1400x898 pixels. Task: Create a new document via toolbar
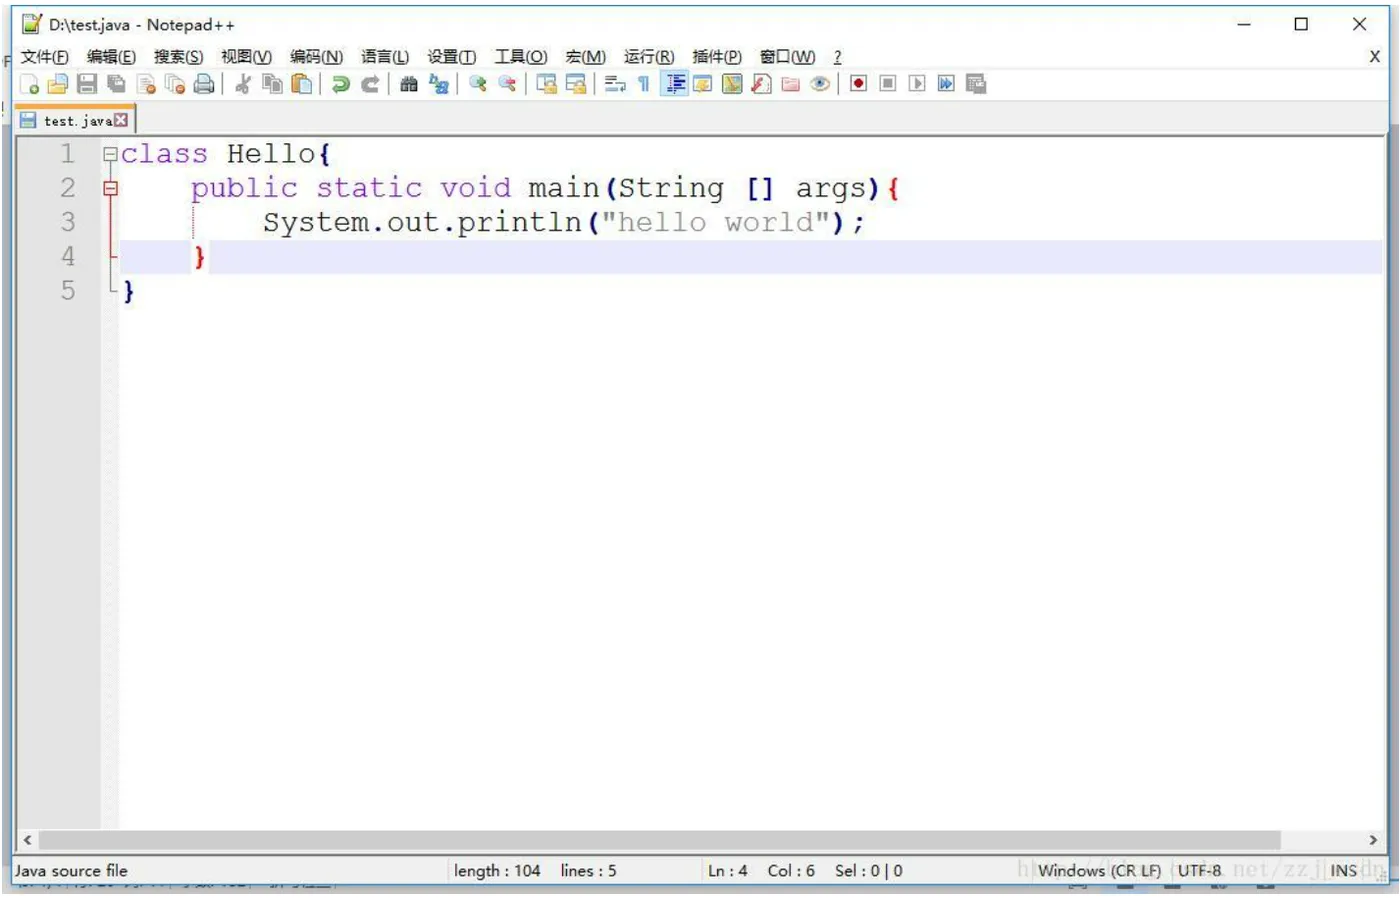click(x=29, y=84)
